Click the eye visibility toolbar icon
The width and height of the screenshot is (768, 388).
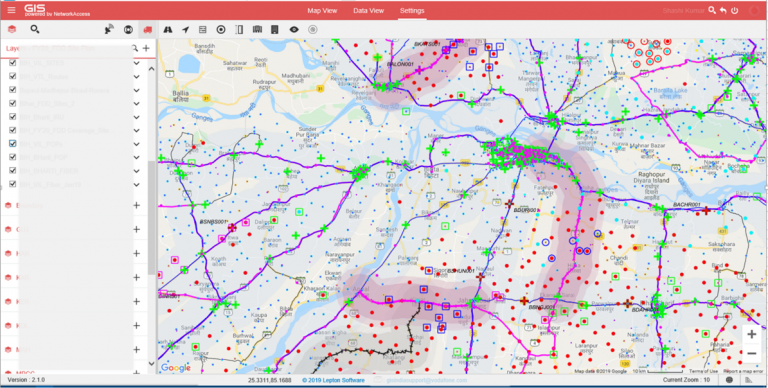pyautogui.click(x=294, y=30)
